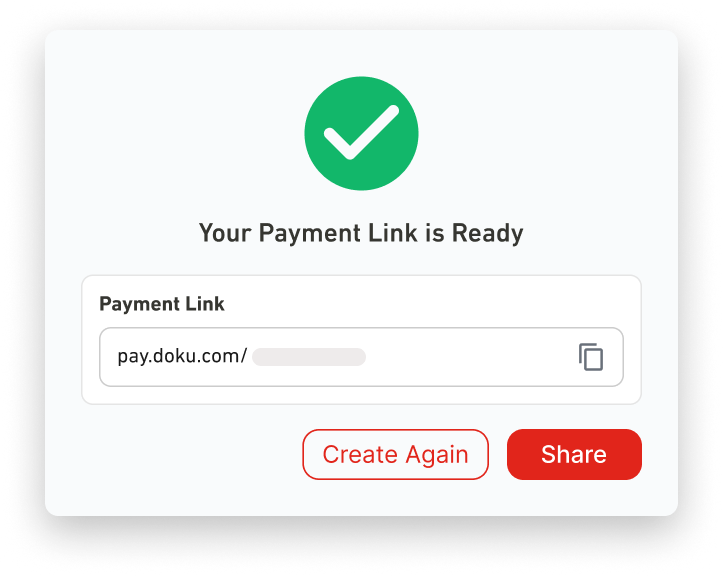723x576 pixels.
Task: Click the pay.doku.com/ URL text
Action: tap(182, 356)
